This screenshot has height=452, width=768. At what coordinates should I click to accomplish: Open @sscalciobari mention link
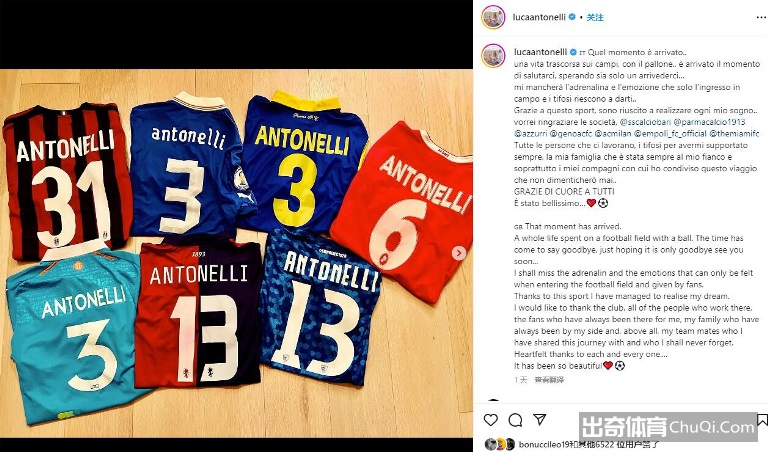click(645, 122)
